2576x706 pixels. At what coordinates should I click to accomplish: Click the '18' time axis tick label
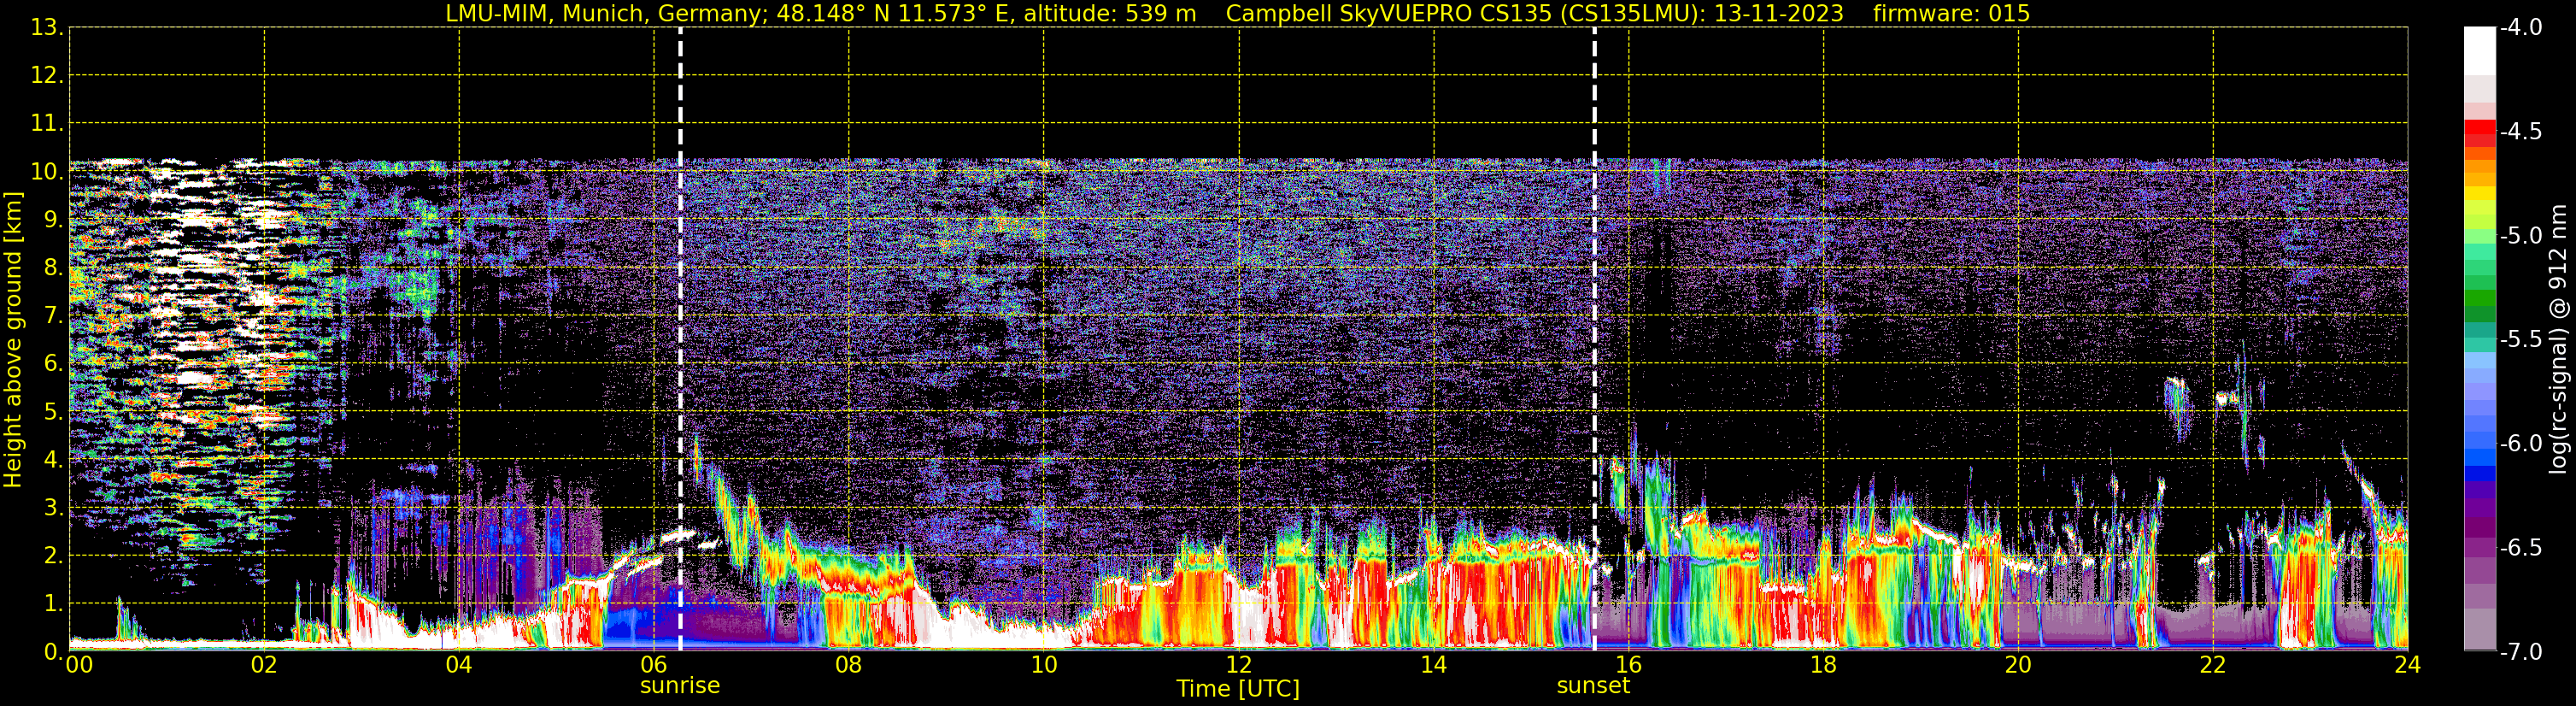click(1824, 665)
